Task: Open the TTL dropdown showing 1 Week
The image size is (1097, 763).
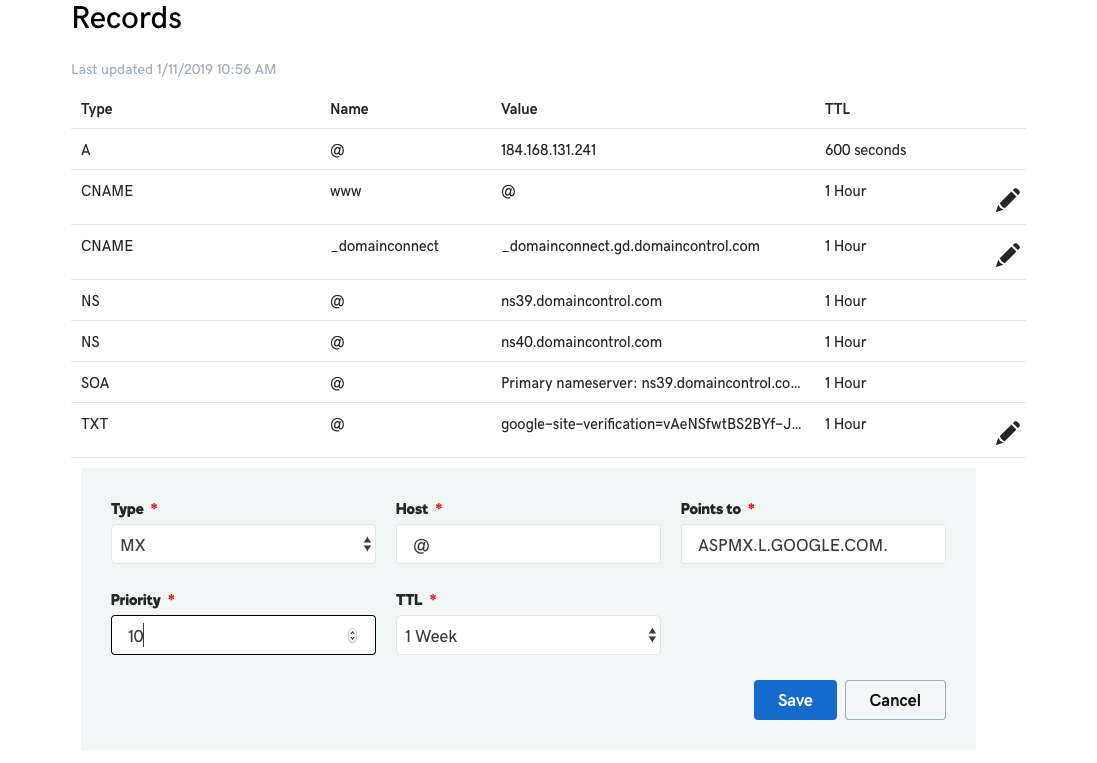Action: click(528, 635)
